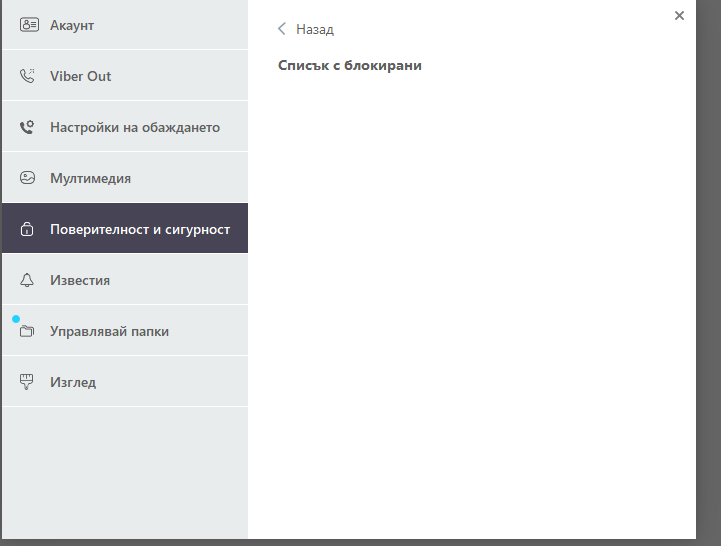Image resolution: width=721 pixels, height=546 pixels.
Task: Click the Account ID card icon
Action: [28, 25]
